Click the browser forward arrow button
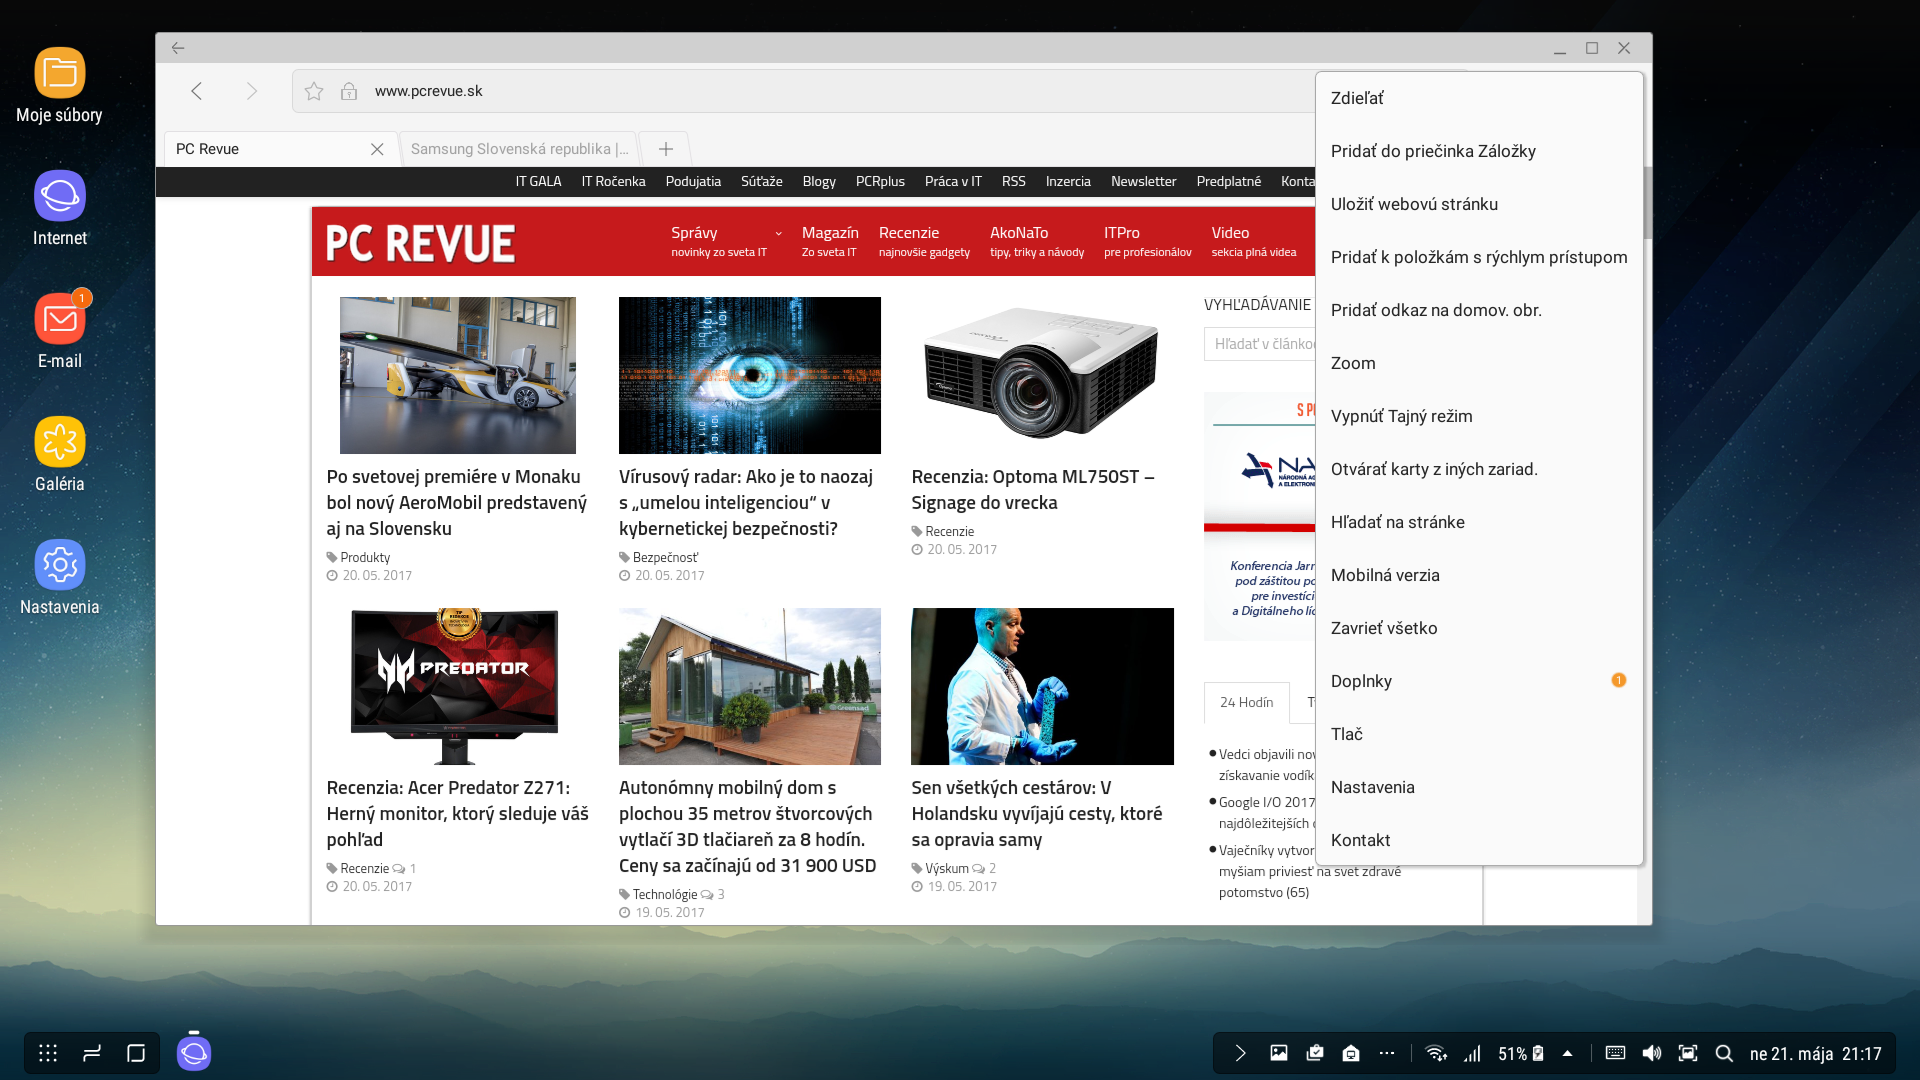 [251, 91]
